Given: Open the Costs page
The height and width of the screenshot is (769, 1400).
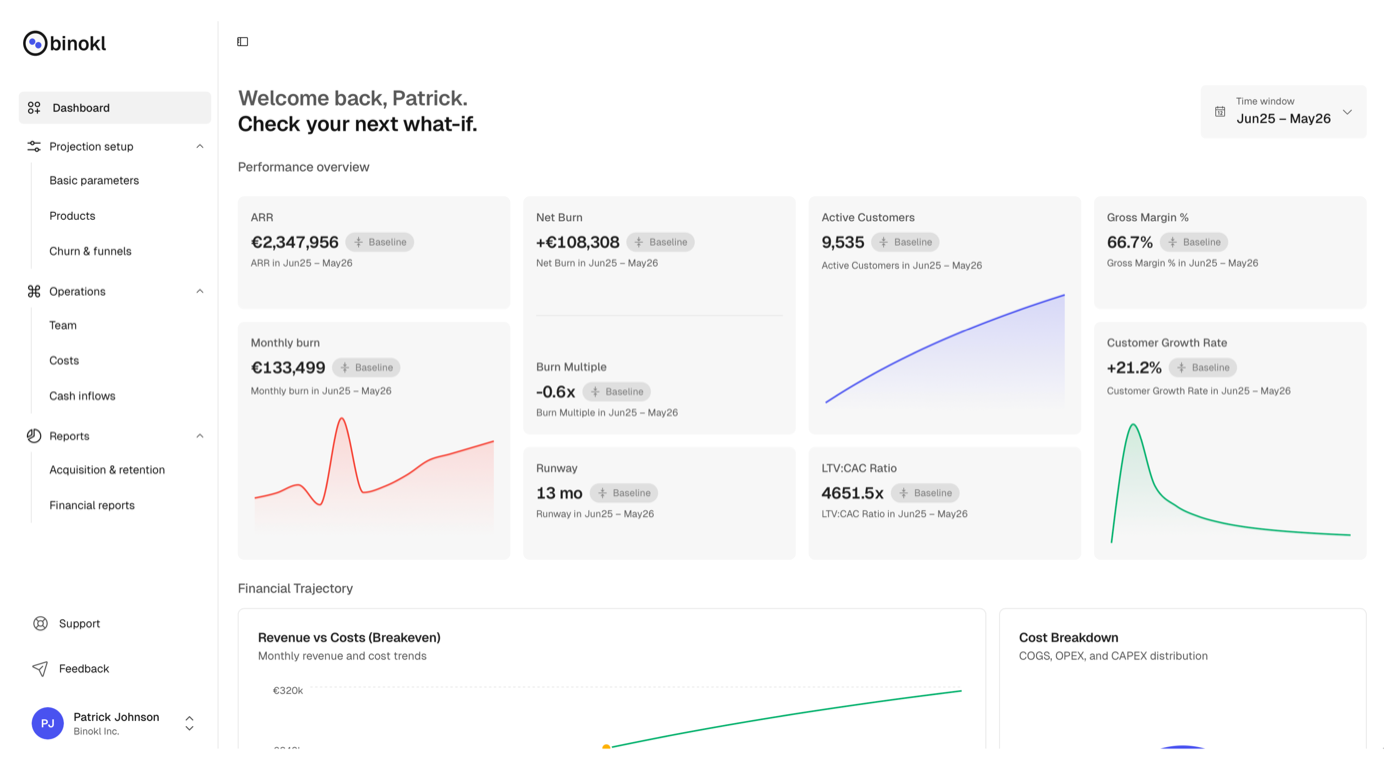Looking at the screenshot, I should (x=63, y=360).
